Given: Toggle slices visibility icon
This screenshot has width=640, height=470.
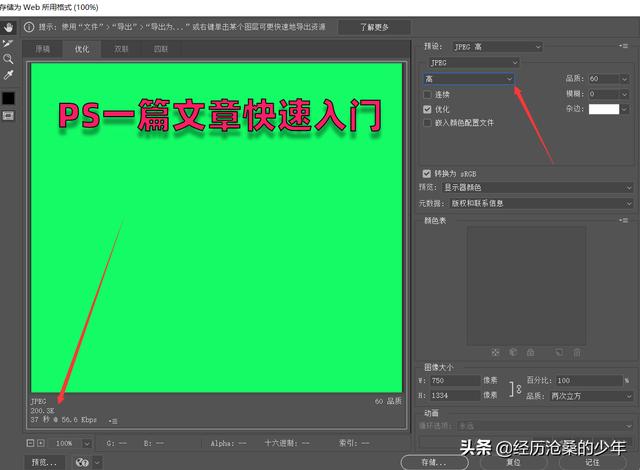Looking at the screenshot, I should point(8,116).
